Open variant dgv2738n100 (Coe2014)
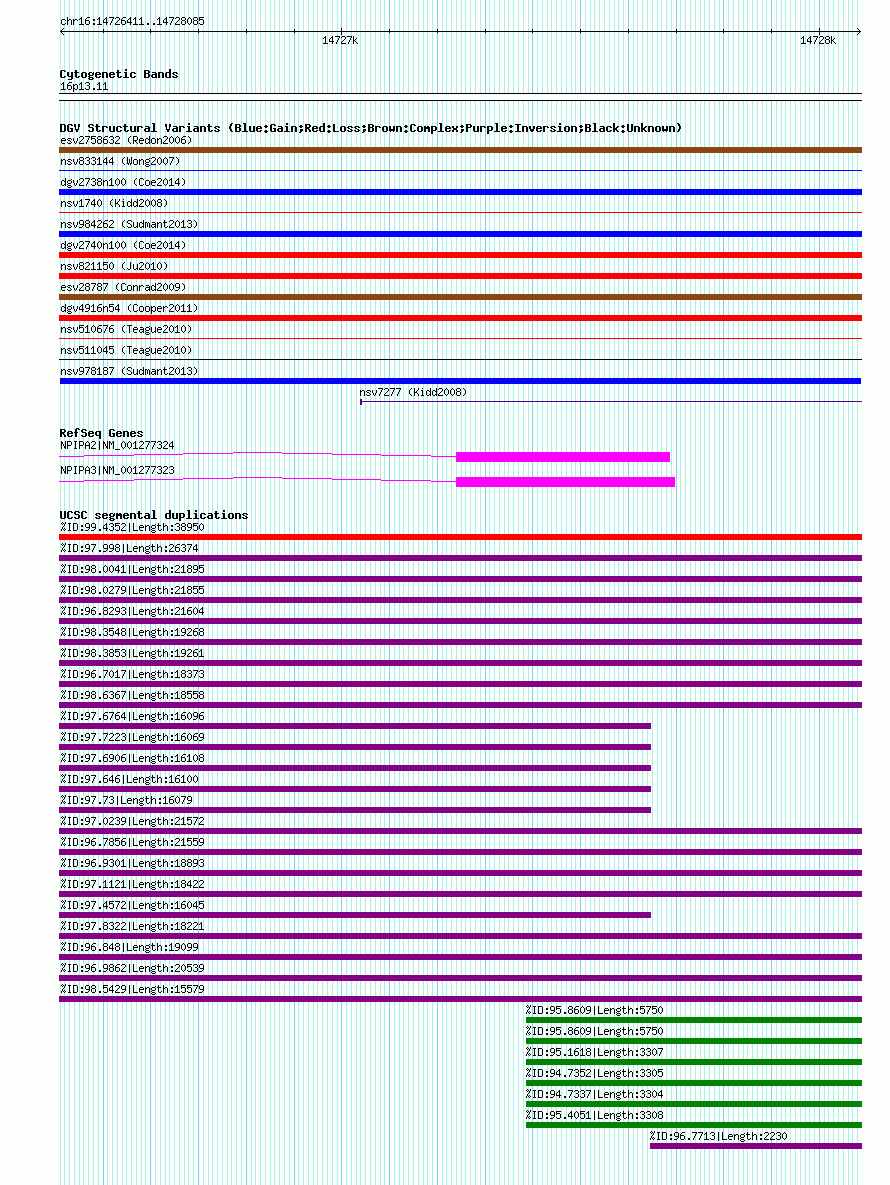 123,182
